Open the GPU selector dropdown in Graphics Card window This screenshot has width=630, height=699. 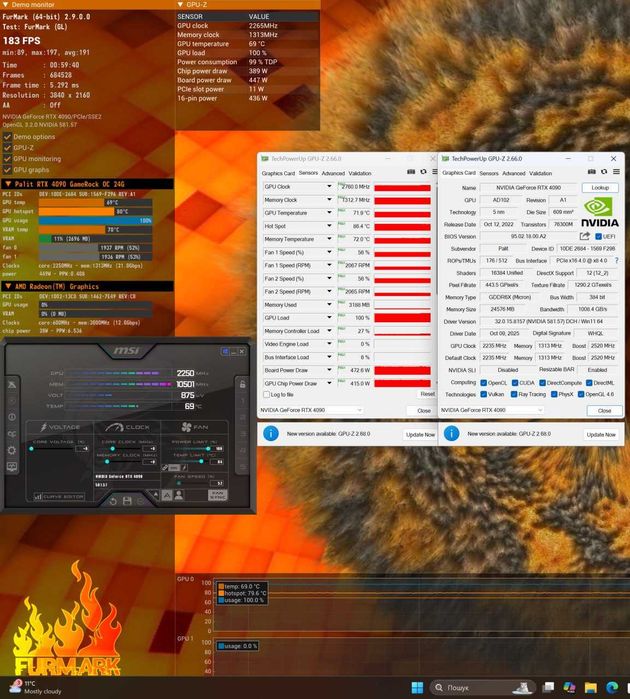tap(492, 410)
